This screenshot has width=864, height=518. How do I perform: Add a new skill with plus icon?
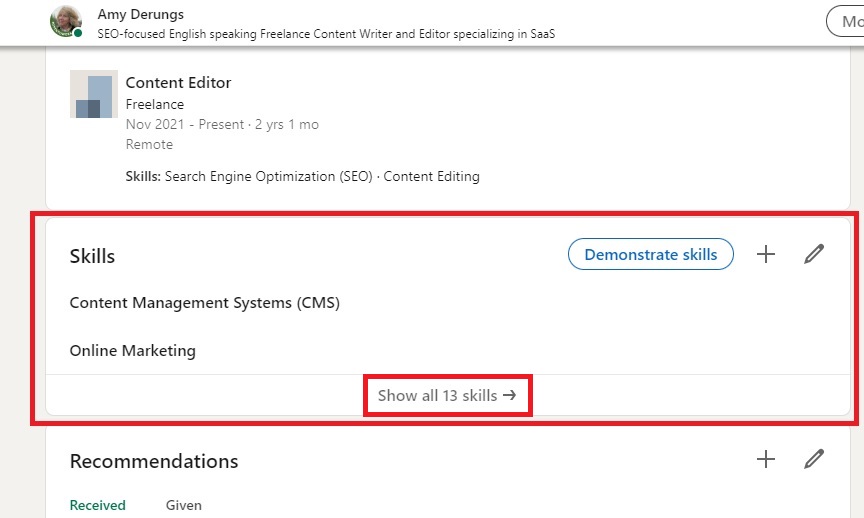pyautogui.click(x=766, y=254)
